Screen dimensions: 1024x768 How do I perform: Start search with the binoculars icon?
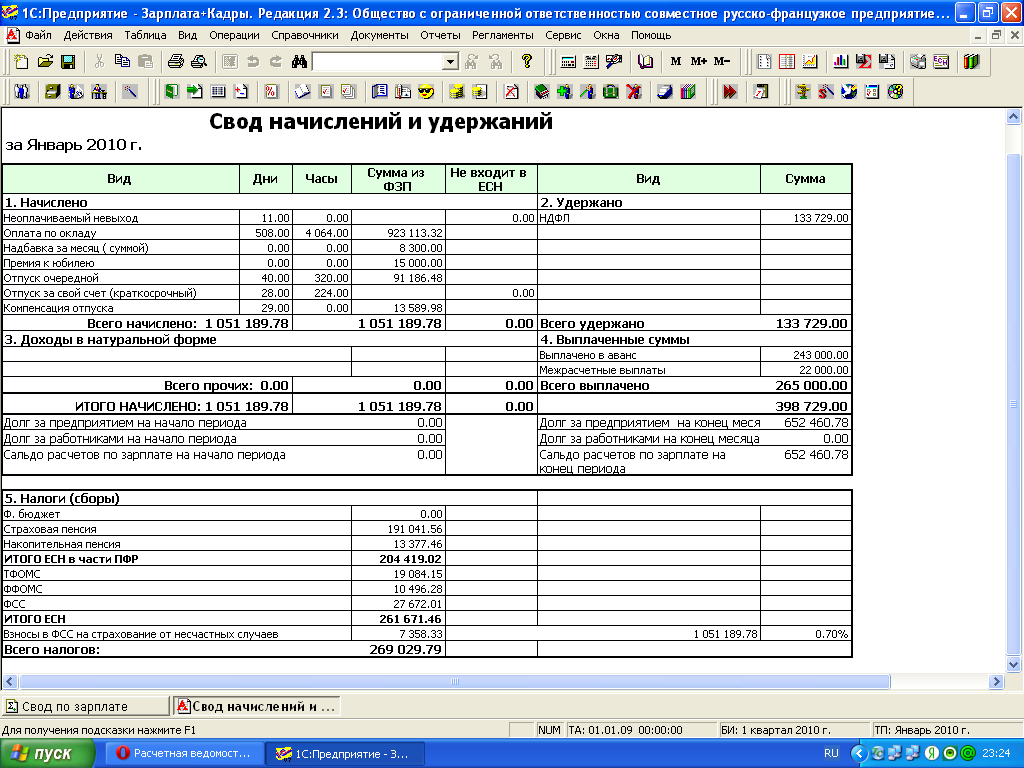(x=299, y=61)
